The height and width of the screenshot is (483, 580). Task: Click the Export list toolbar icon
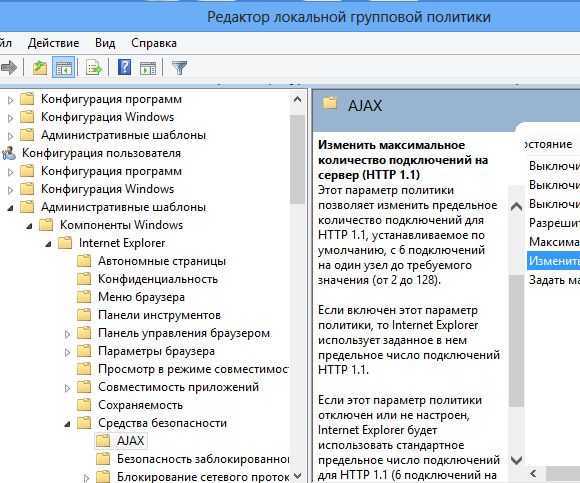[x=94, y=68]
